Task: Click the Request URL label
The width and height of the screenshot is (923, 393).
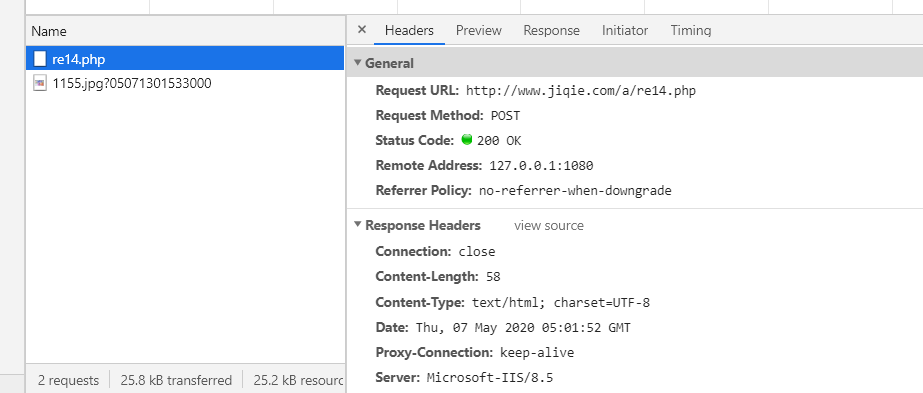Action: (417, 91)
